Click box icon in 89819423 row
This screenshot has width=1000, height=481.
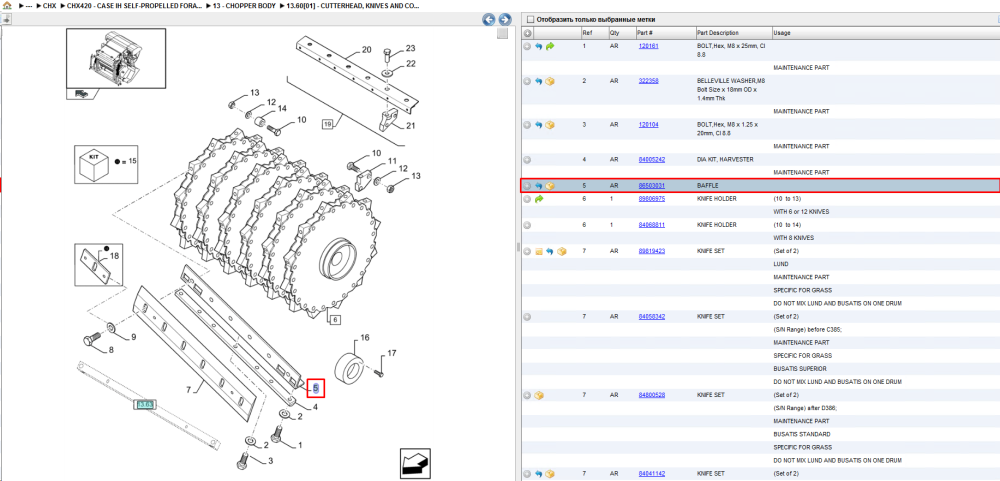(561, 251)
